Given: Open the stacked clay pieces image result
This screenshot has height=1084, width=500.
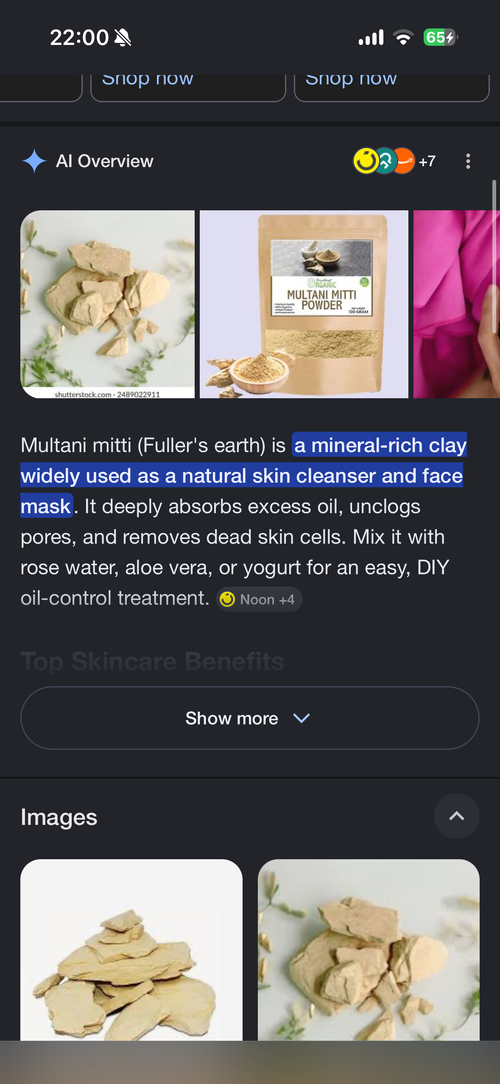Looking at the screenshot, I should [x=131, y=950].
